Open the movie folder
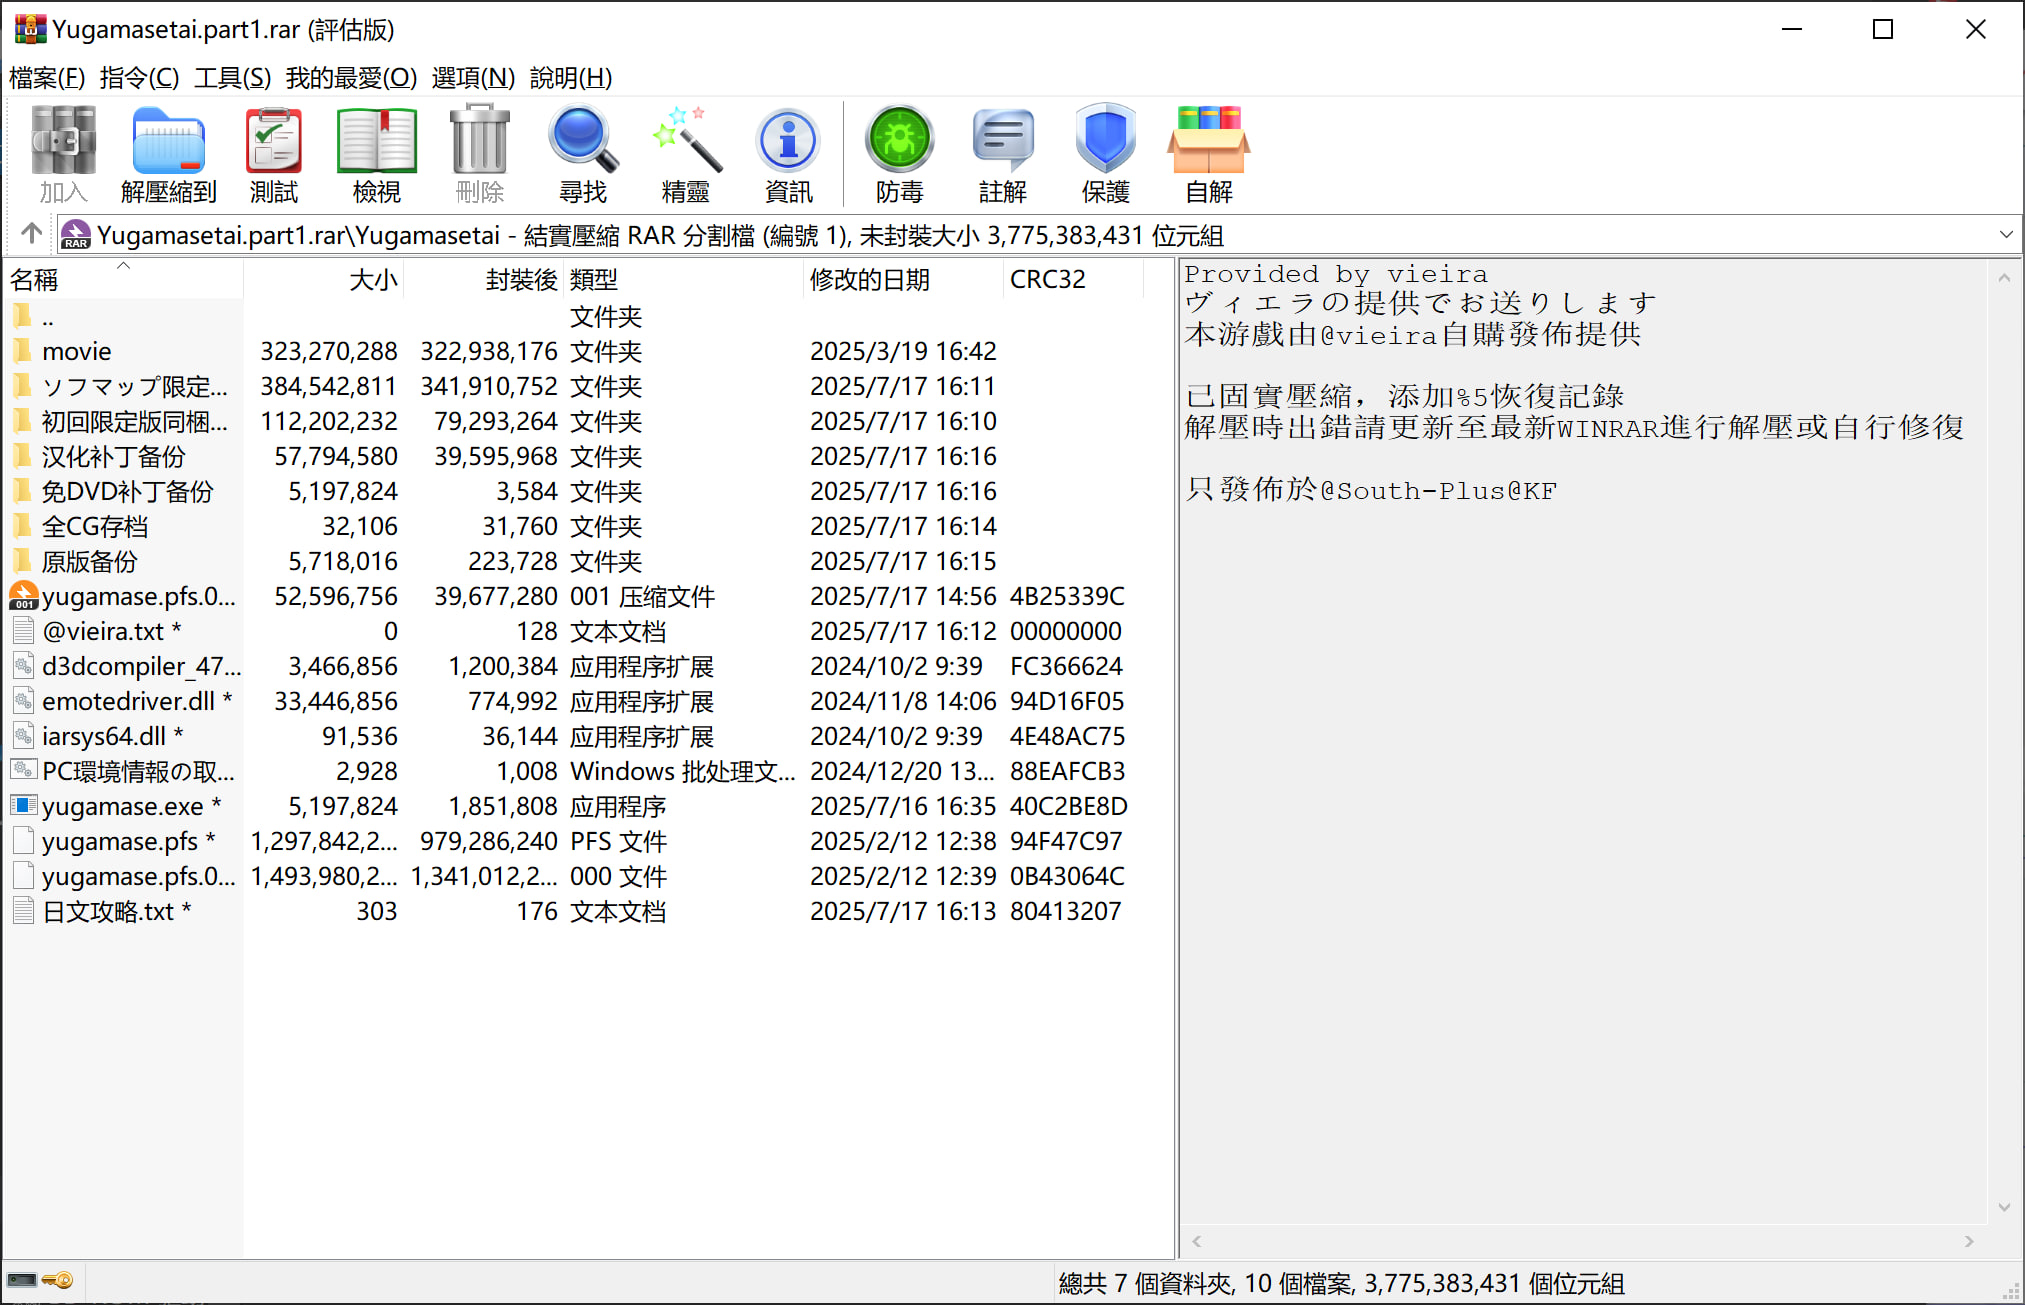This screenshot has height=1305, width=2025. click(77, 352)
